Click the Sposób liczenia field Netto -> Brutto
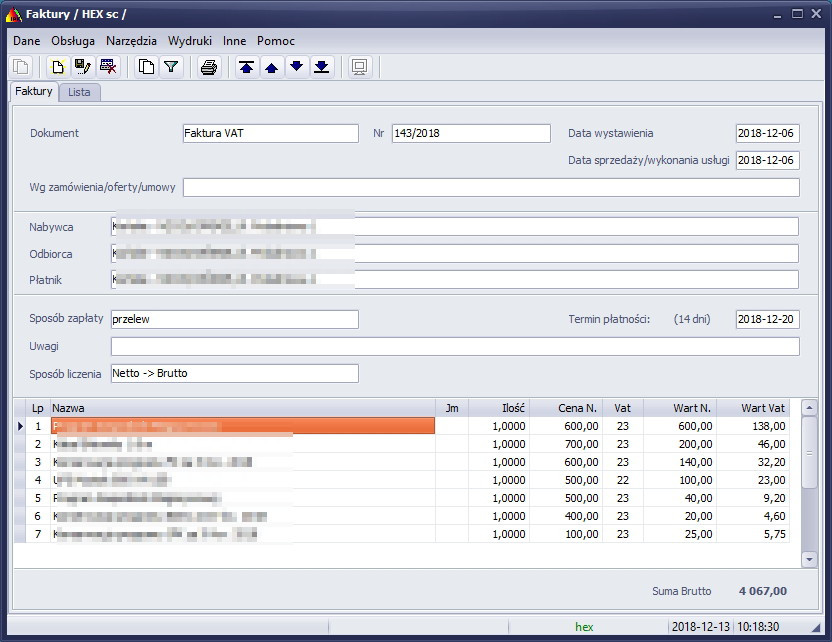 235,374
